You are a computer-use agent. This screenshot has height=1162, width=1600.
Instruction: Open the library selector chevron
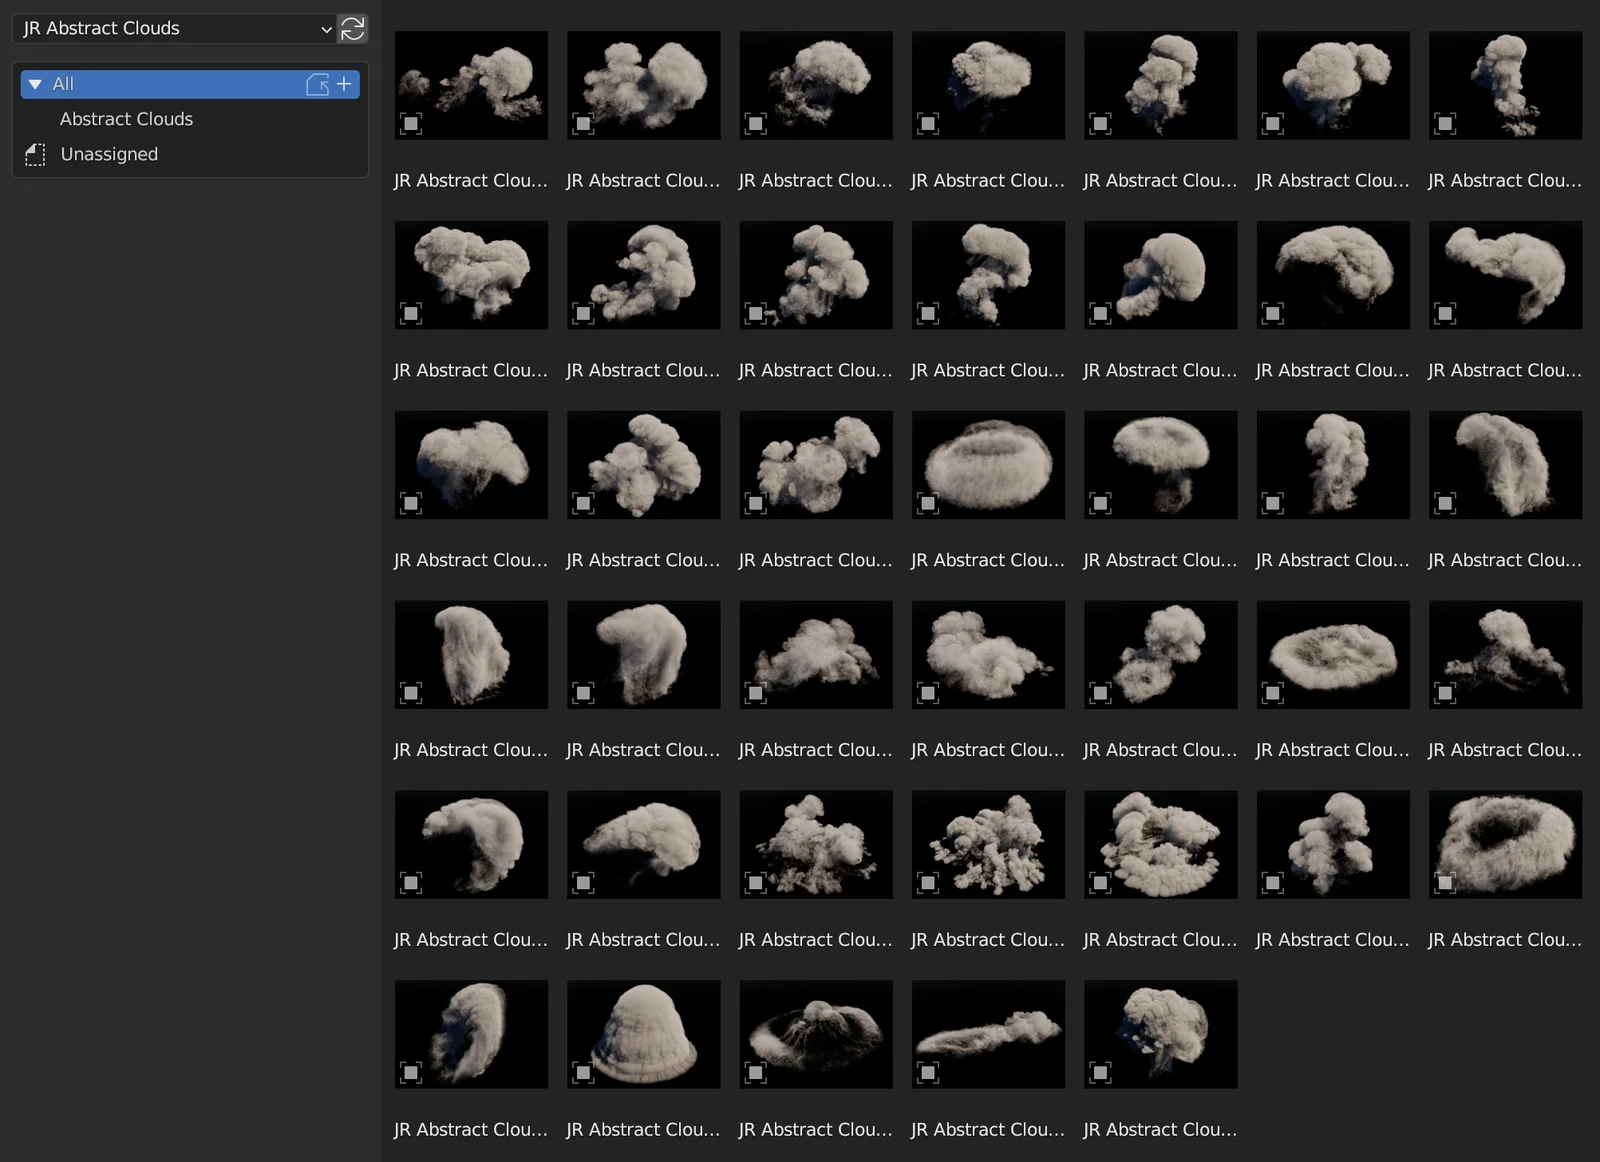pyautogui.click(x=326, y=28)
